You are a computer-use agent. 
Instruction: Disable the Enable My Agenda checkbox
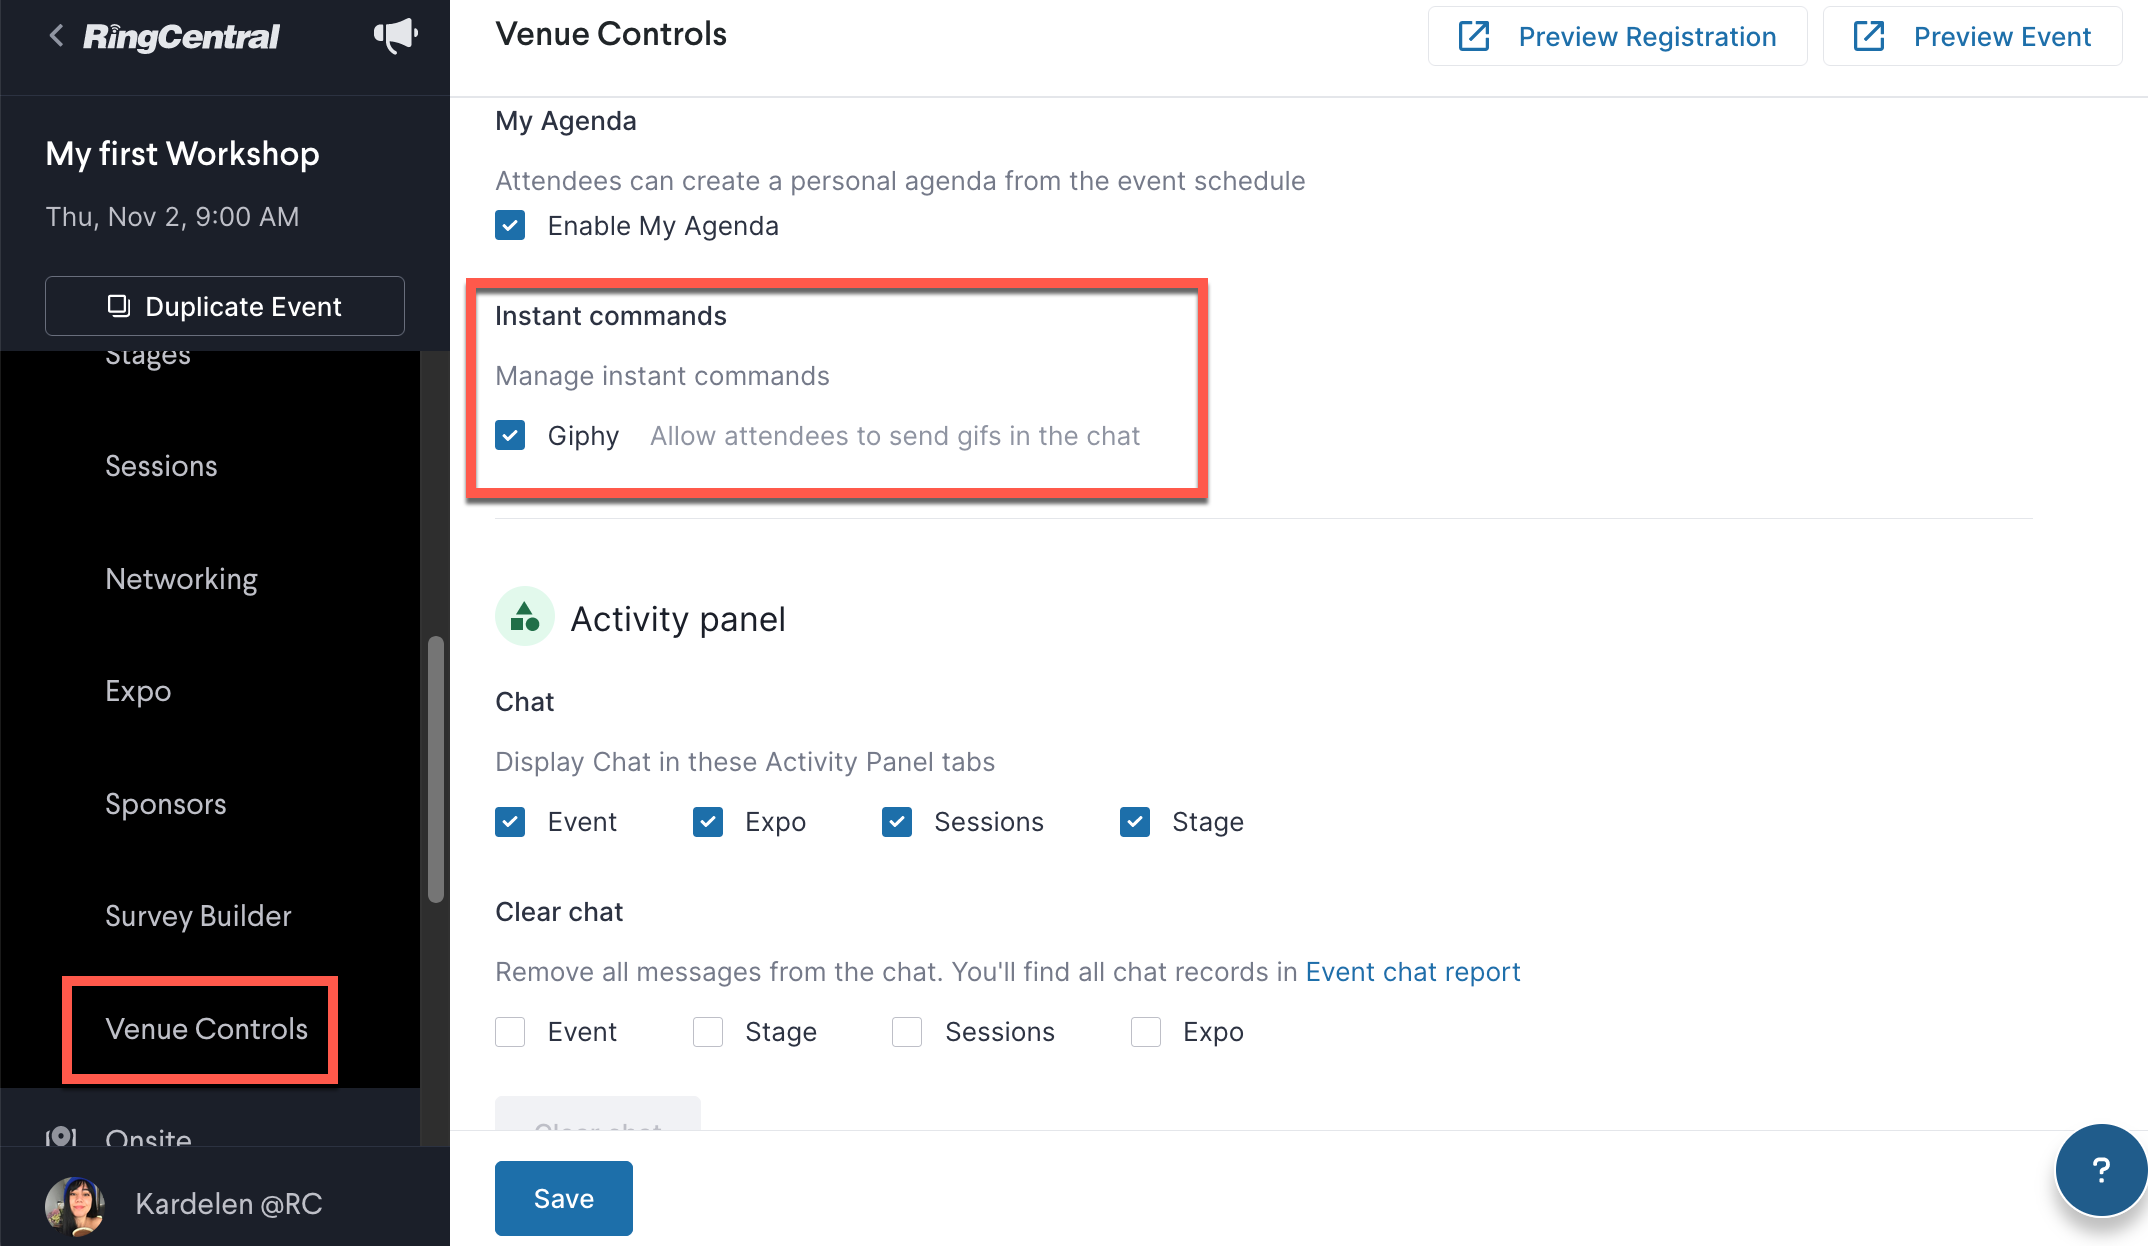pyautogui.click(x=510, y=225)
